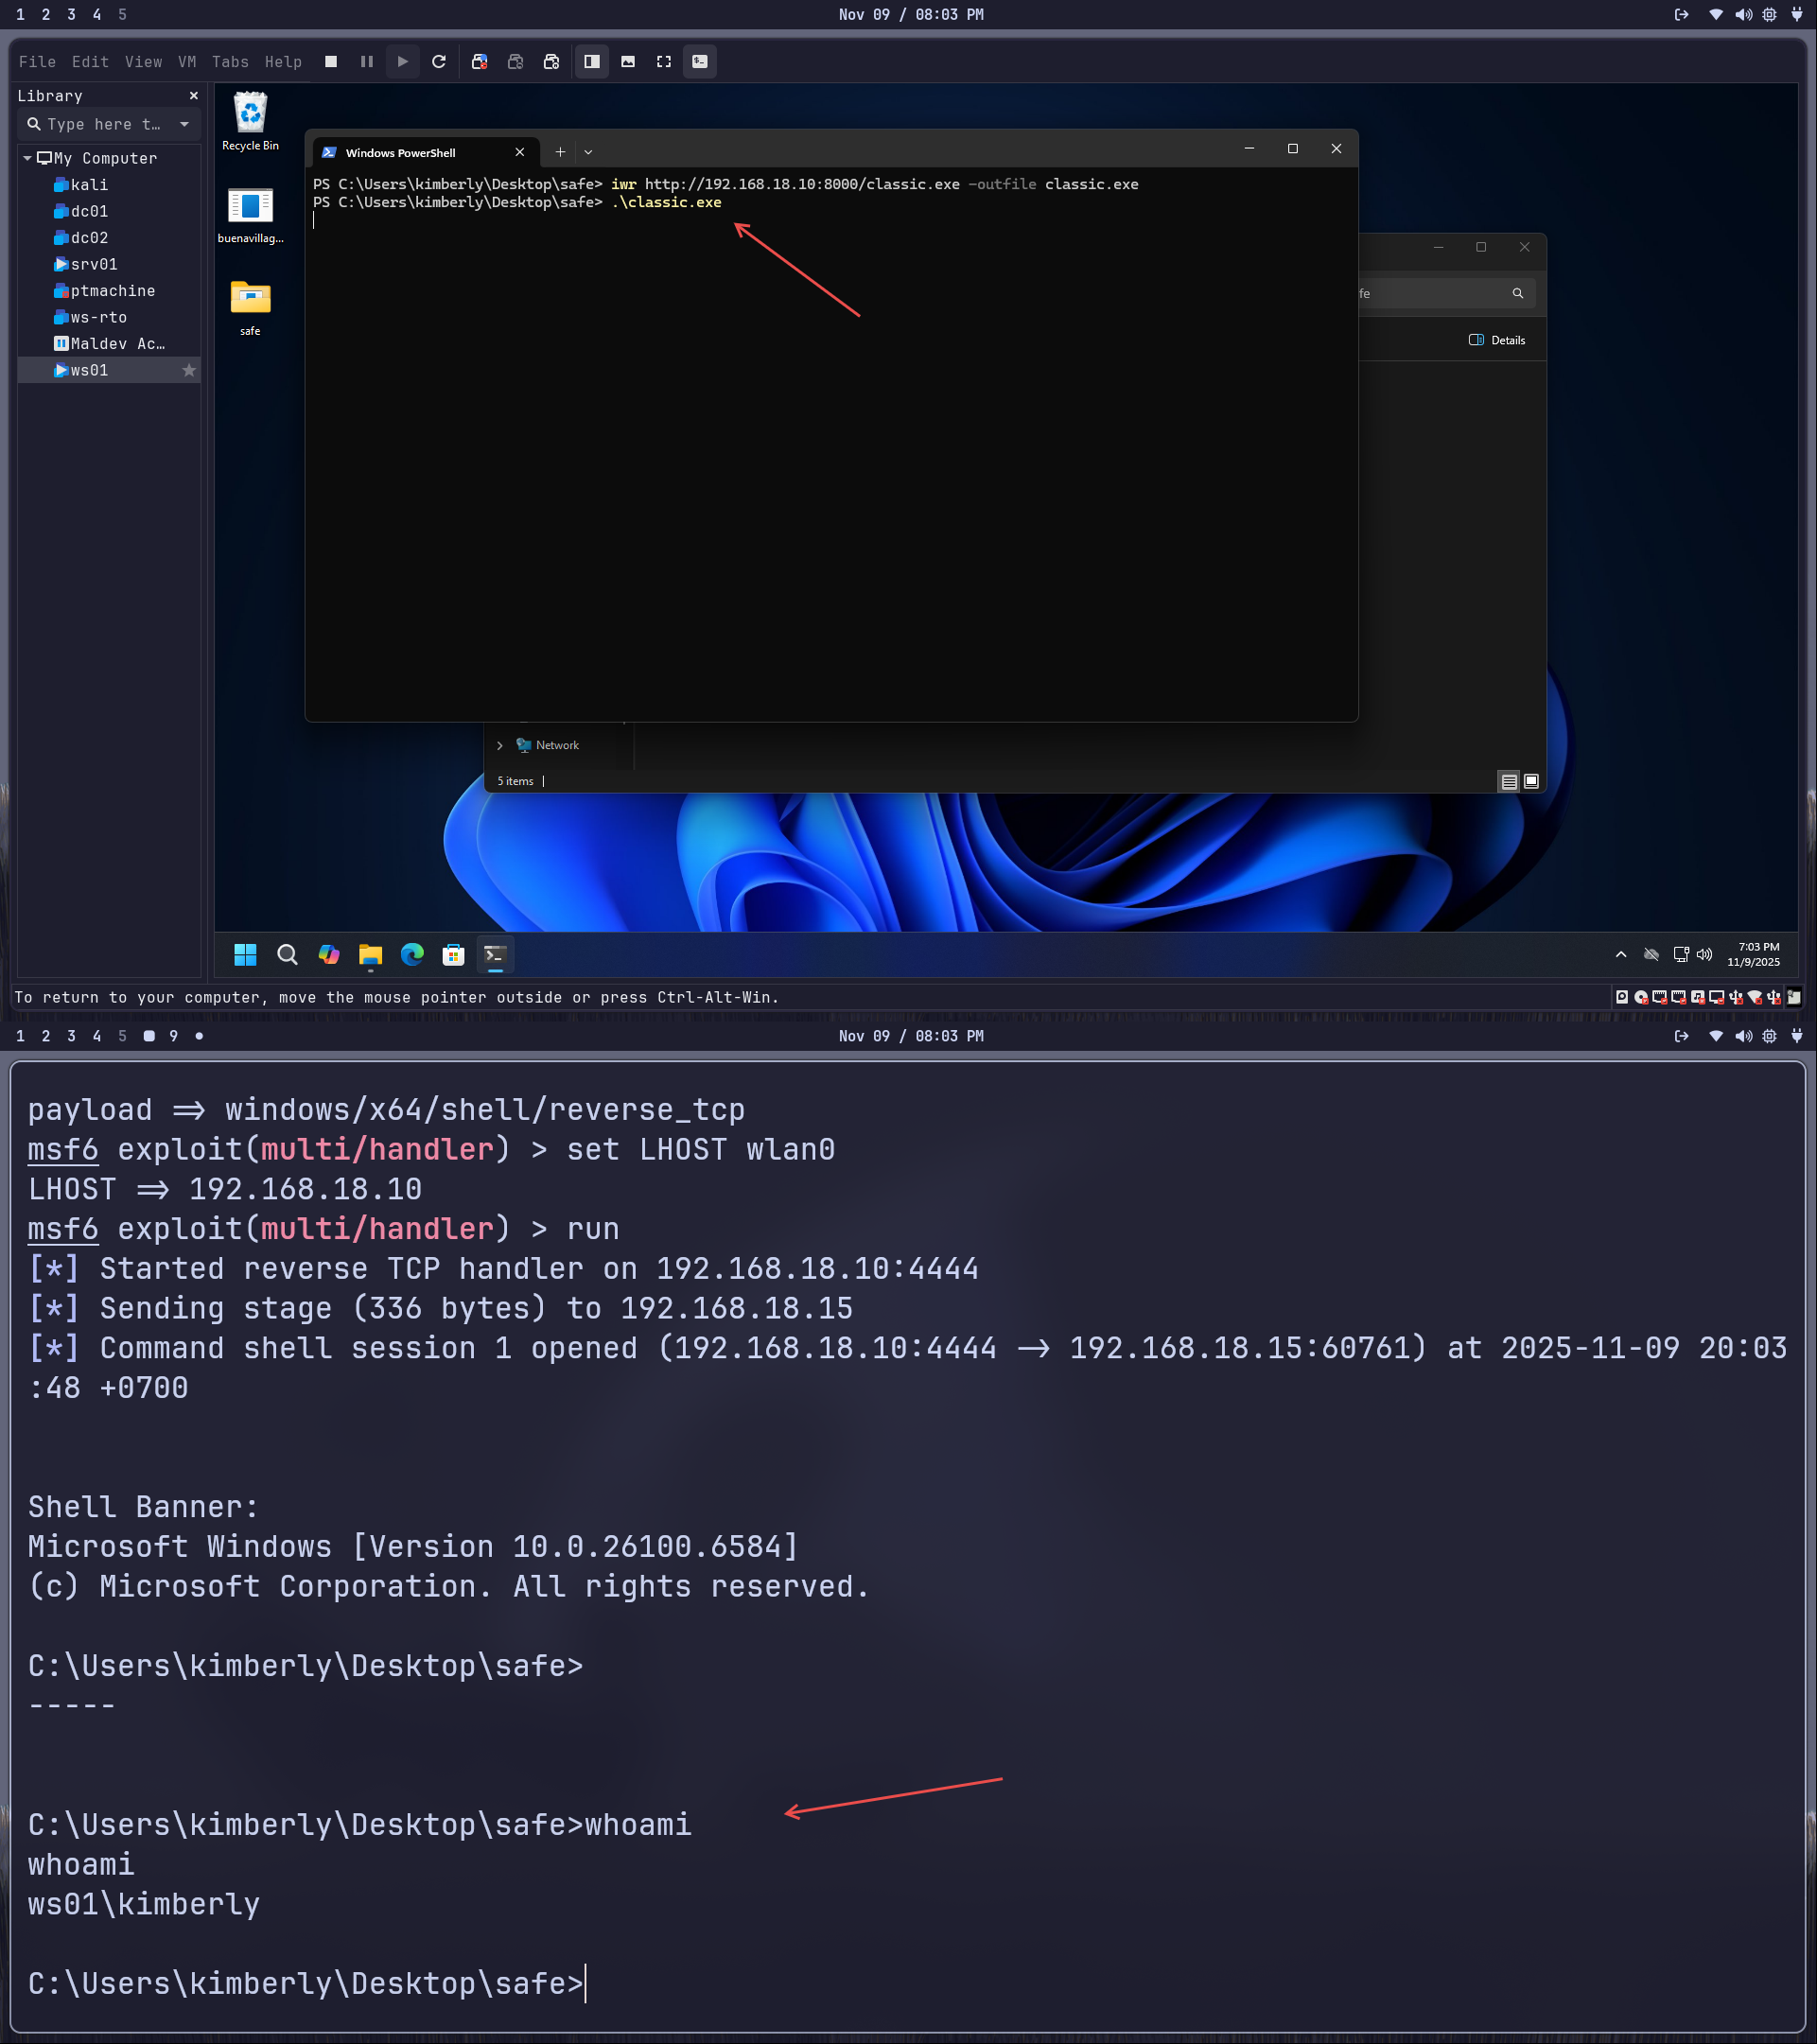The height and width of the screenshot is (2044, 1817).
Task: Open the Tabs menu
Action: coord(230,62)
